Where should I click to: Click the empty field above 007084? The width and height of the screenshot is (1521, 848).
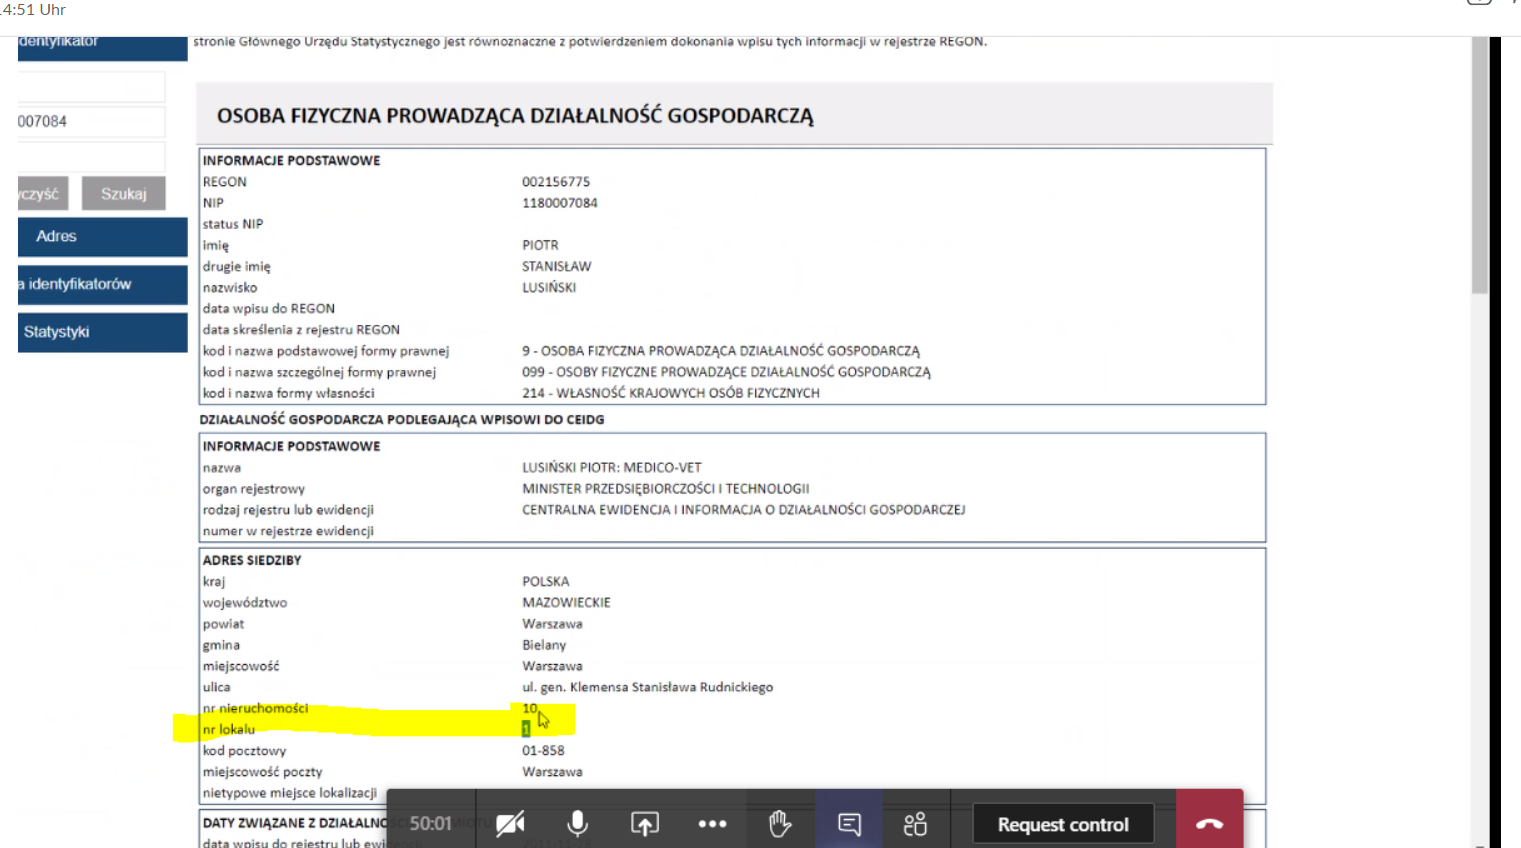pos(90,87)
